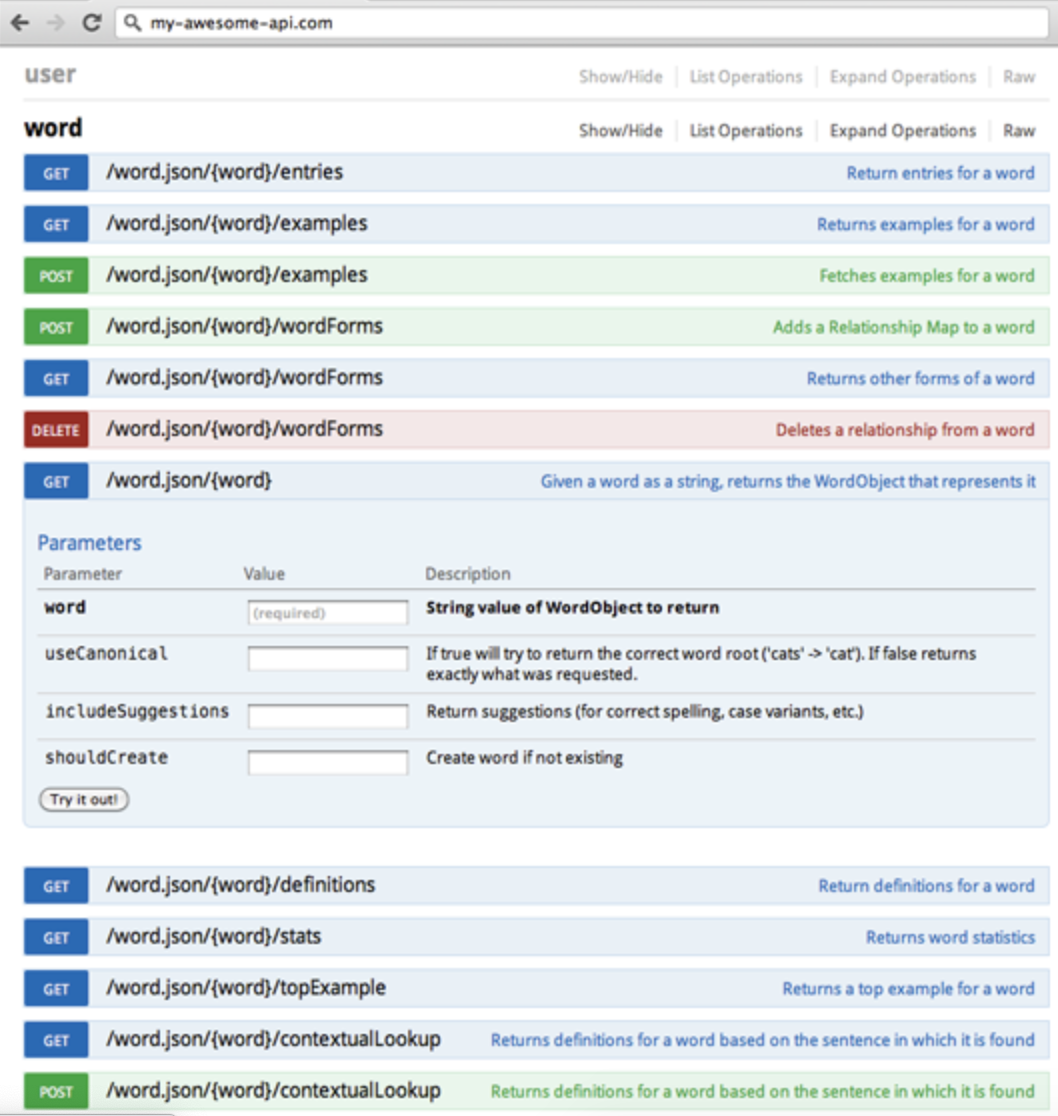
Task: Click POST badge for /word.json/{word}/examples
Action: [x=56, y=276]
